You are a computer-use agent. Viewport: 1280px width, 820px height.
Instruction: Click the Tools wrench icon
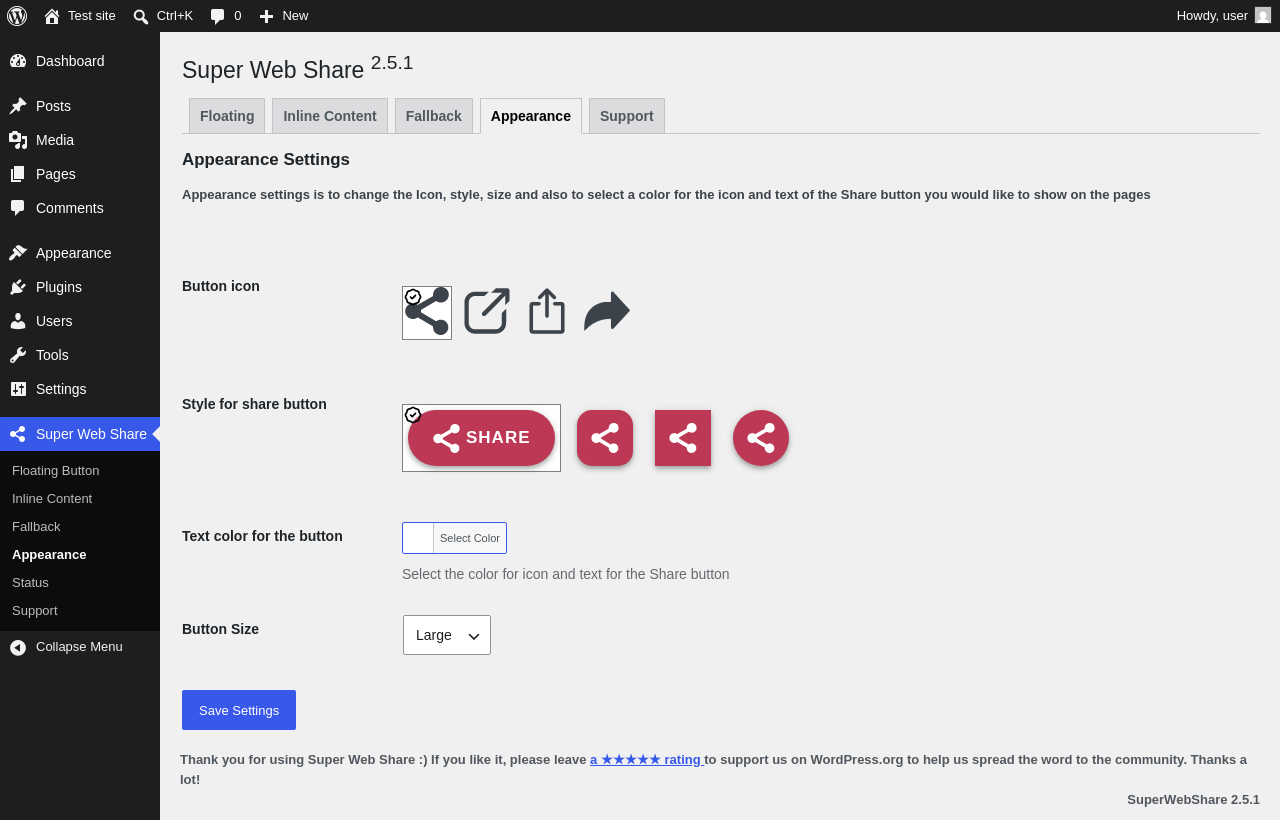click(x=18, y=355)
